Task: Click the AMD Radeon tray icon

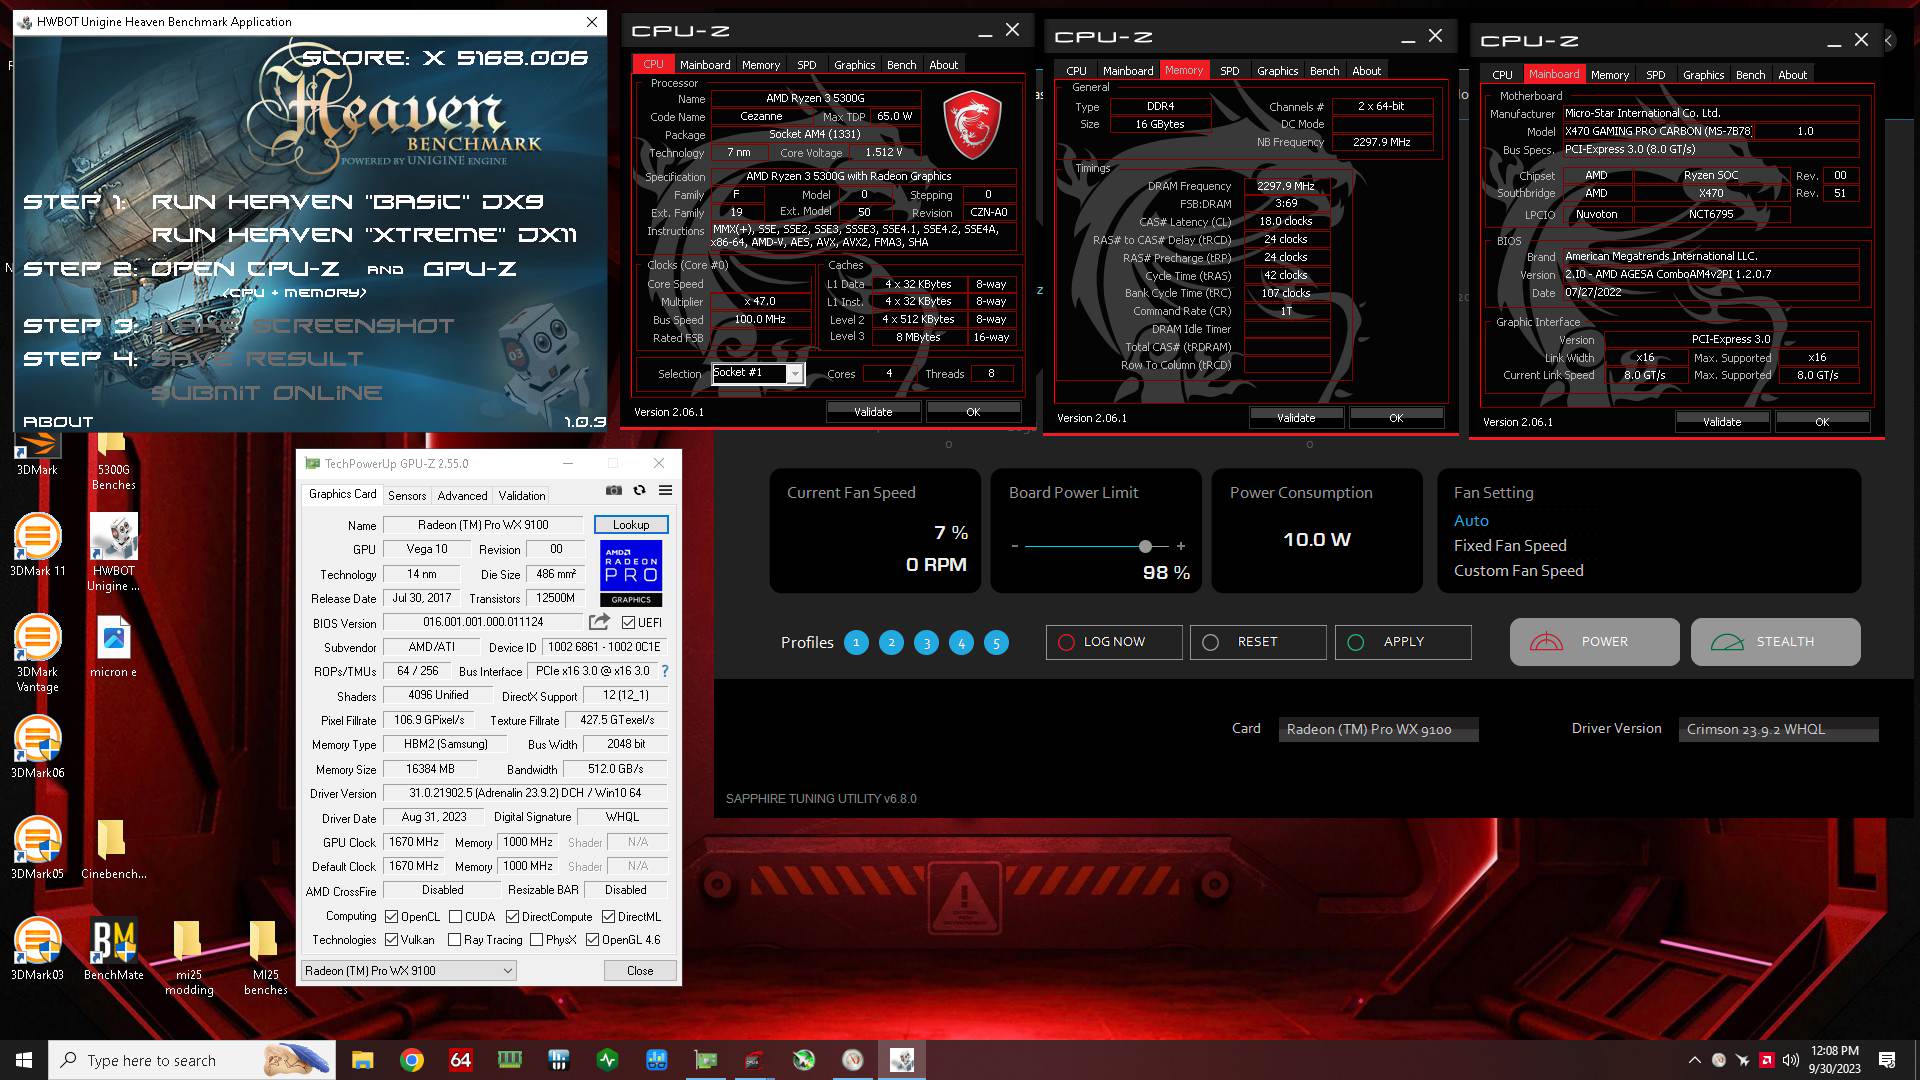Action: (1767, 1060)
